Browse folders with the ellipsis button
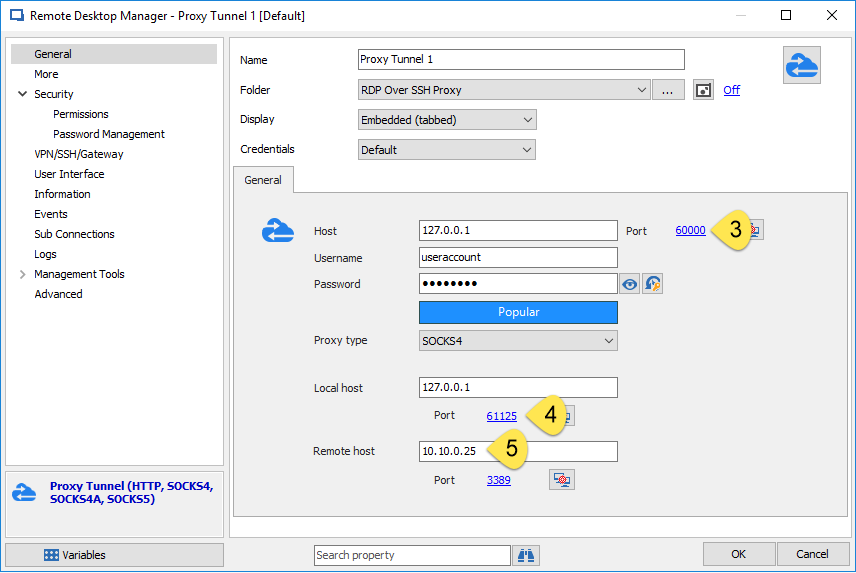Viewport: 856px width, 573px height. click(668, 90)
